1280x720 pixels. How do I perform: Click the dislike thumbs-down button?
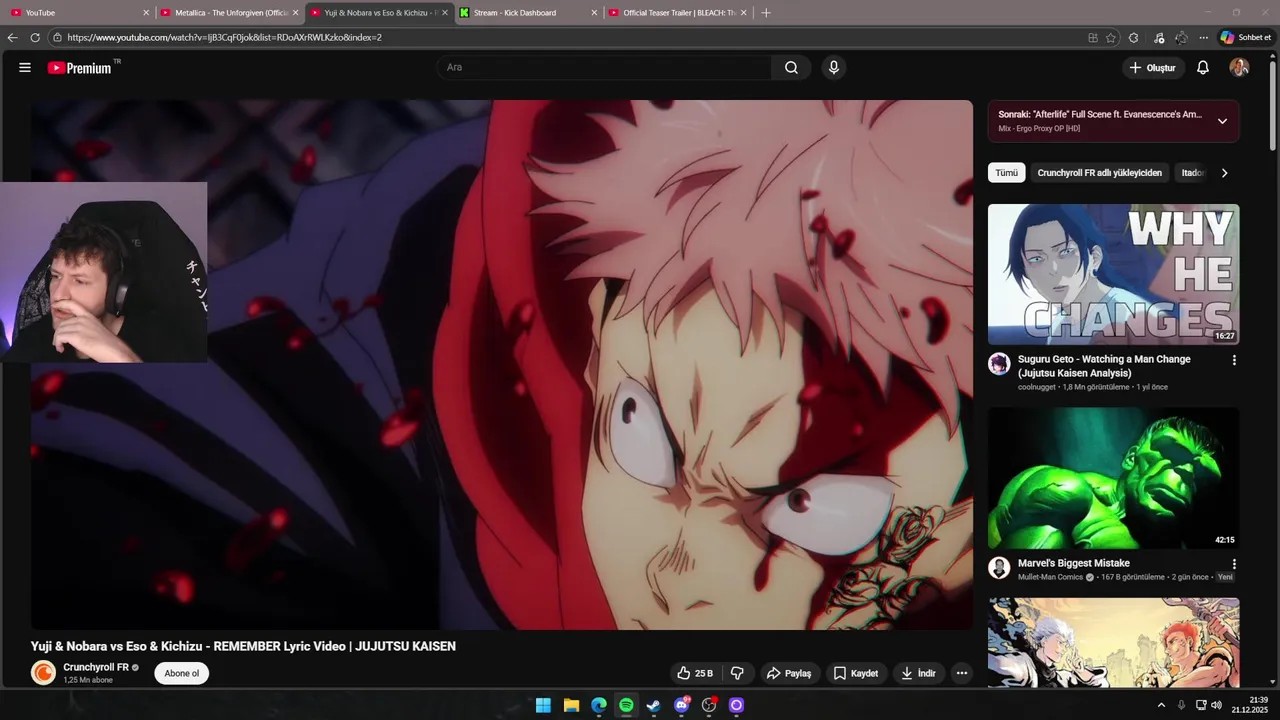pyautogui.click(x=737, y=673)
